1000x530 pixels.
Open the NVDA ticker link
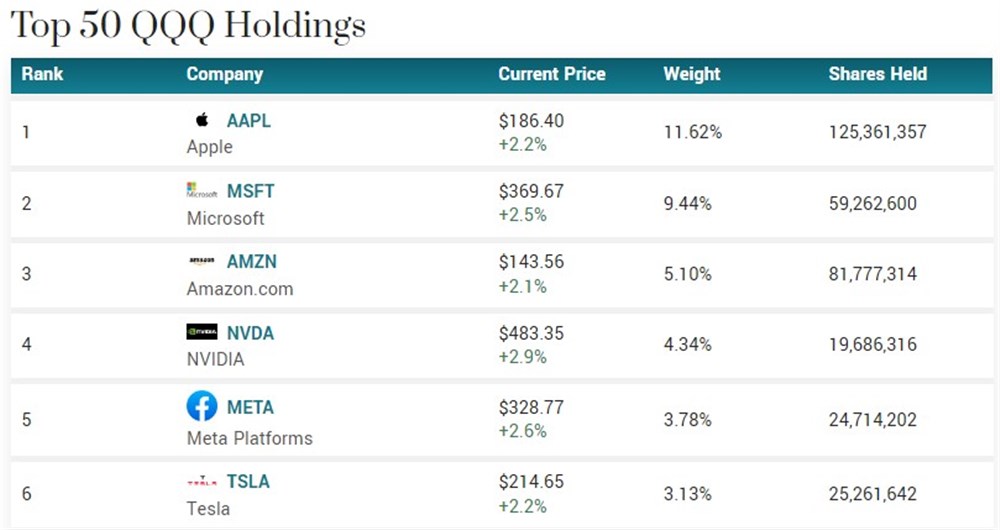click(x=250, y=333)
